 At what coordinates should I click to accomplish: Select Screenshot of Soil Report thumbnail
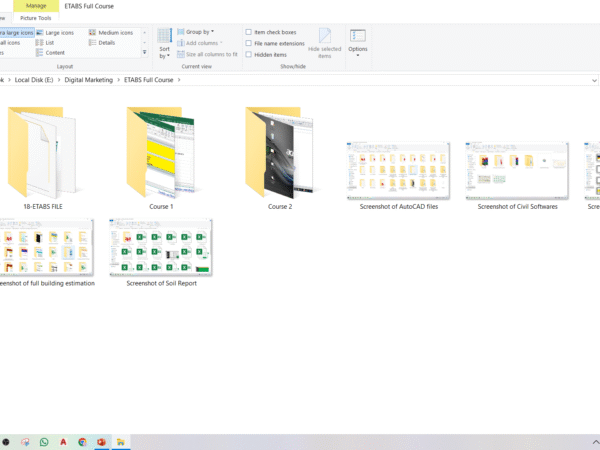(161, 248)
